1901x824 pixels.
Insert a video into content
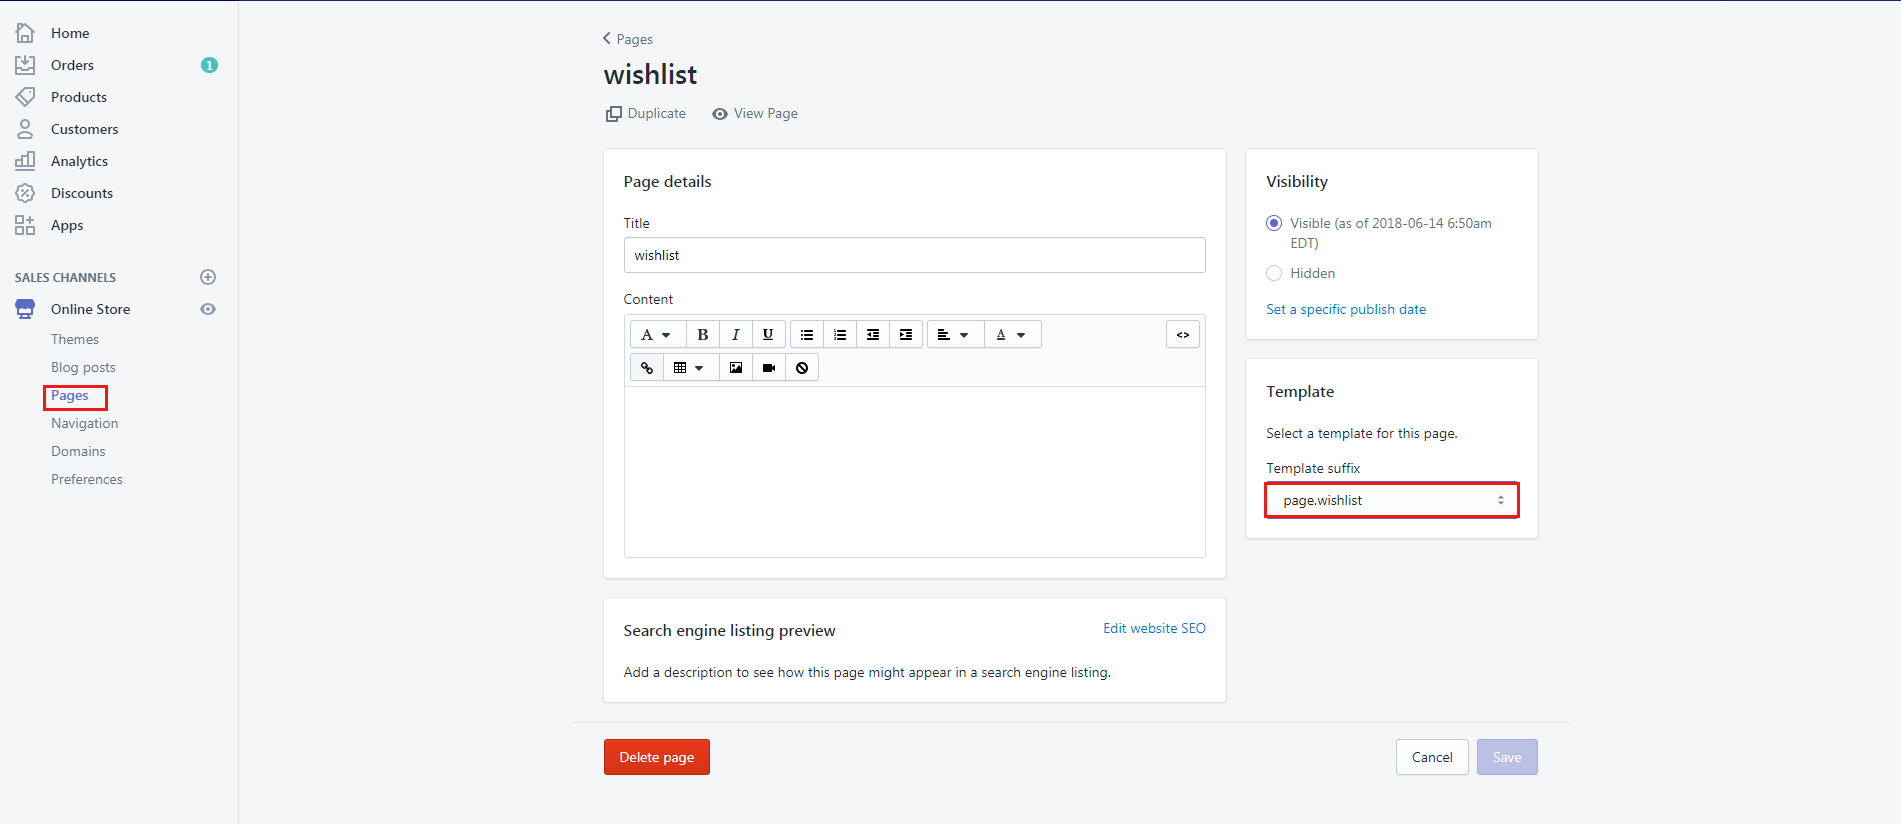coord(769,368)
